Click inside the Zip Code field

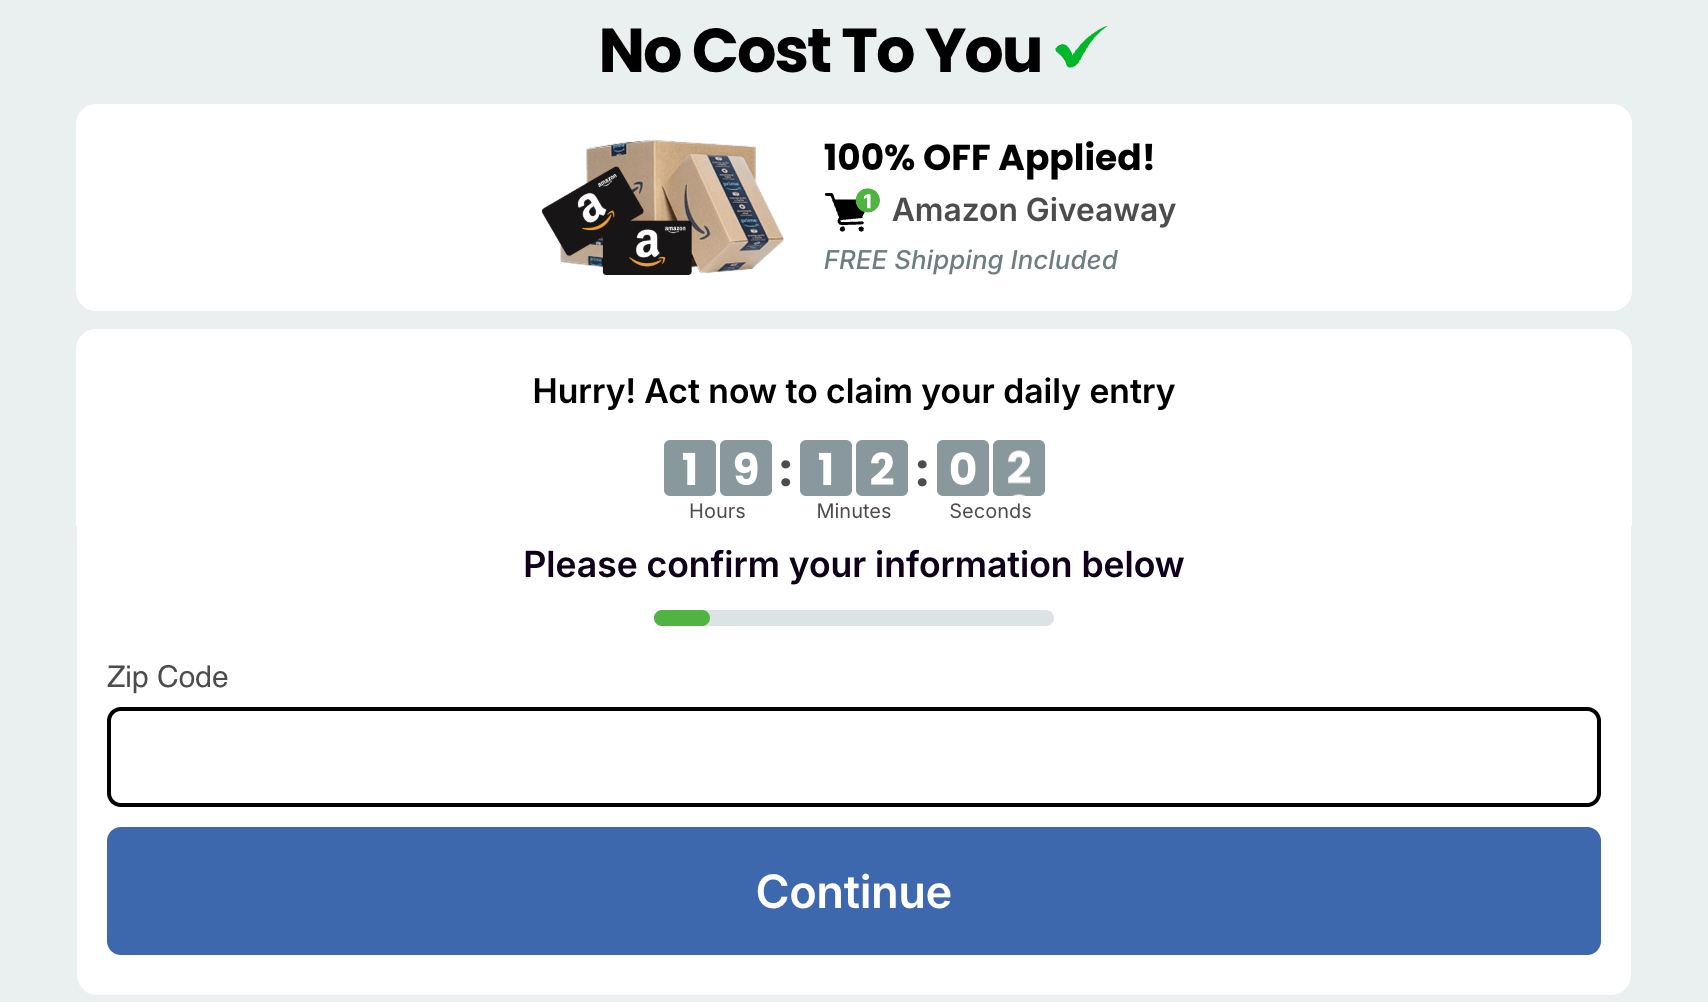[854, 757]
